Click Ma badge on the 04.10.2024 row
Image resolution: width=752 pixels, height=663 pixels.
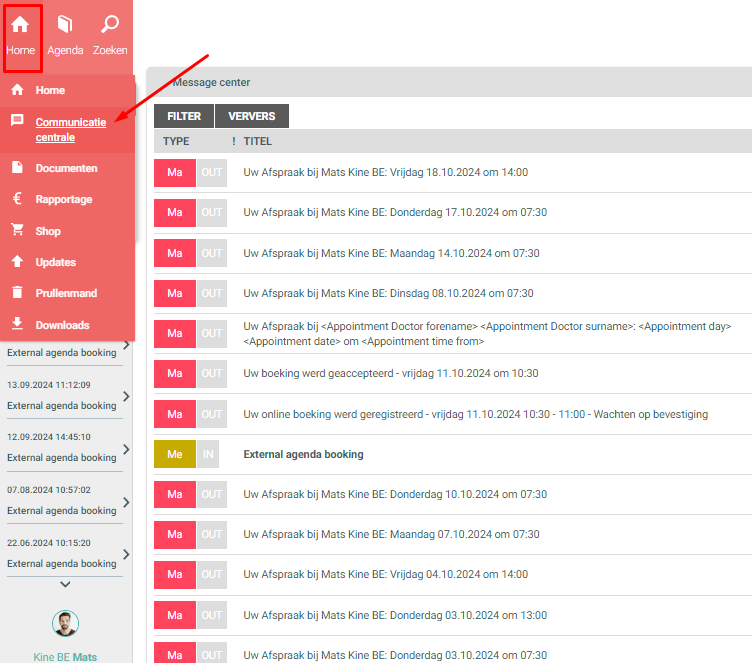[175, 575]
